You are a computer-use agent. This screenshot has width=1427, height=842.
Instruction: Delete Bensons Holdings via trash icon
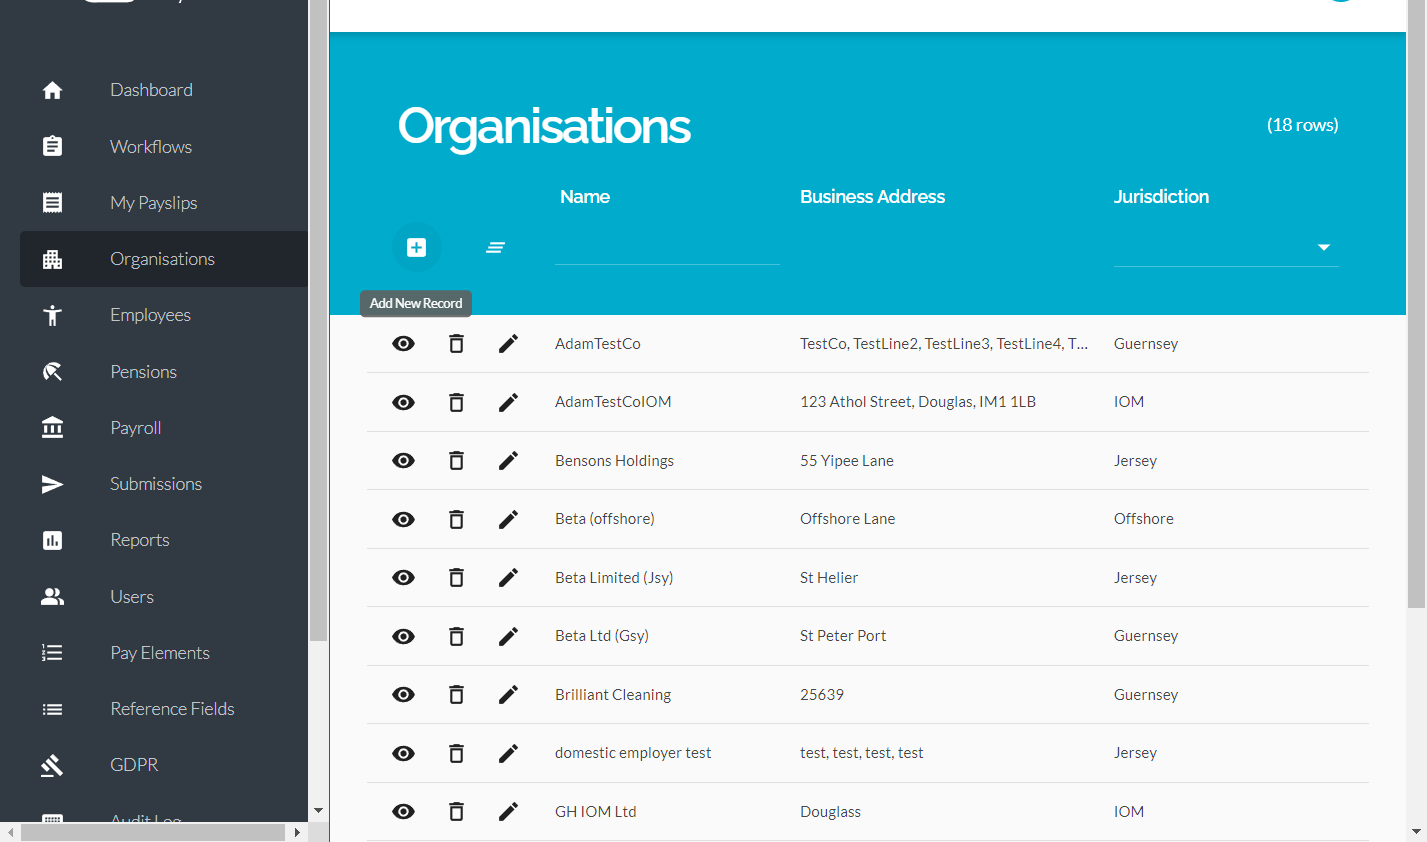coord(456,461)
